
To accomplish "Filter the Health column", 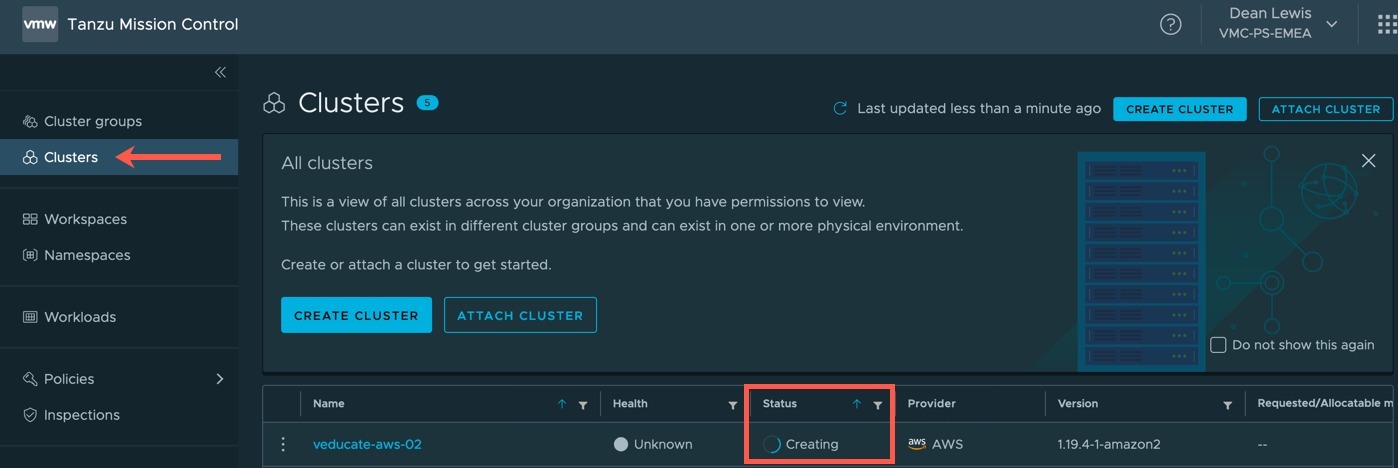I will pos(733,405).
